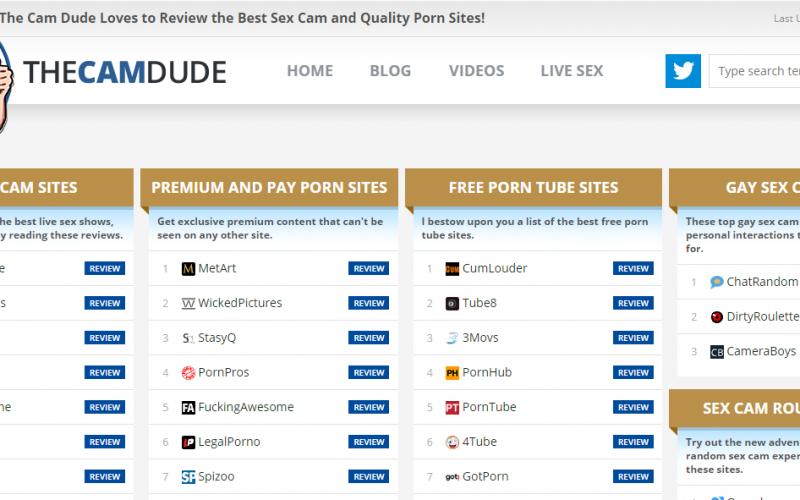This screenshot has width=800, height=500.
Task: Open the ChatRandom link
Action: tap(762, 282)
